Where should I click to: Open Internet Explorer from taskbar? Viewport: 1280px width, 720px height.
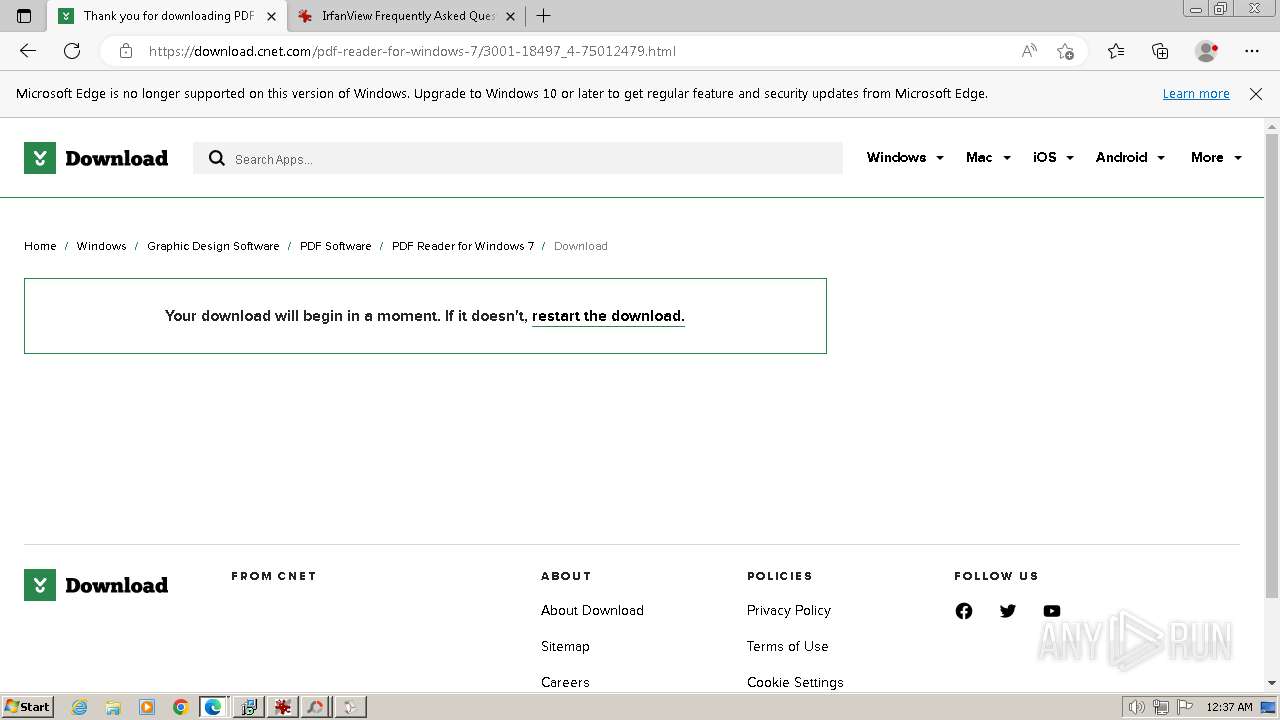click(x=80, y=707)
